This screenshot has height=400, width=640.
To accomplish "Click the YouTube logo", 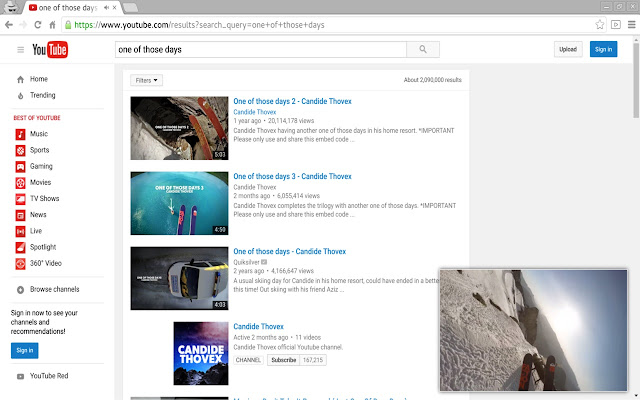I will (x=50, y=50).
